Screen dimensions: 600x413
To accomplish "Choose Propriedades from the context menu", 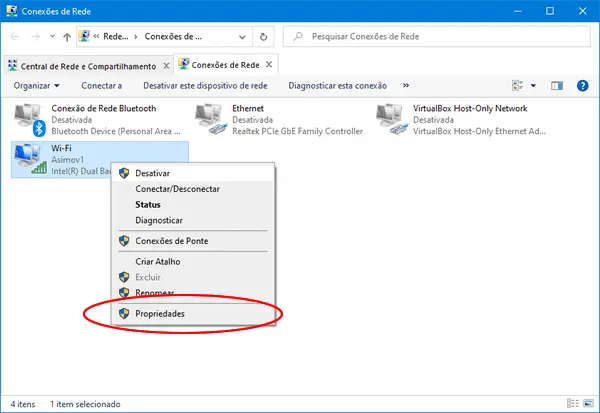I will coord(160,314).
